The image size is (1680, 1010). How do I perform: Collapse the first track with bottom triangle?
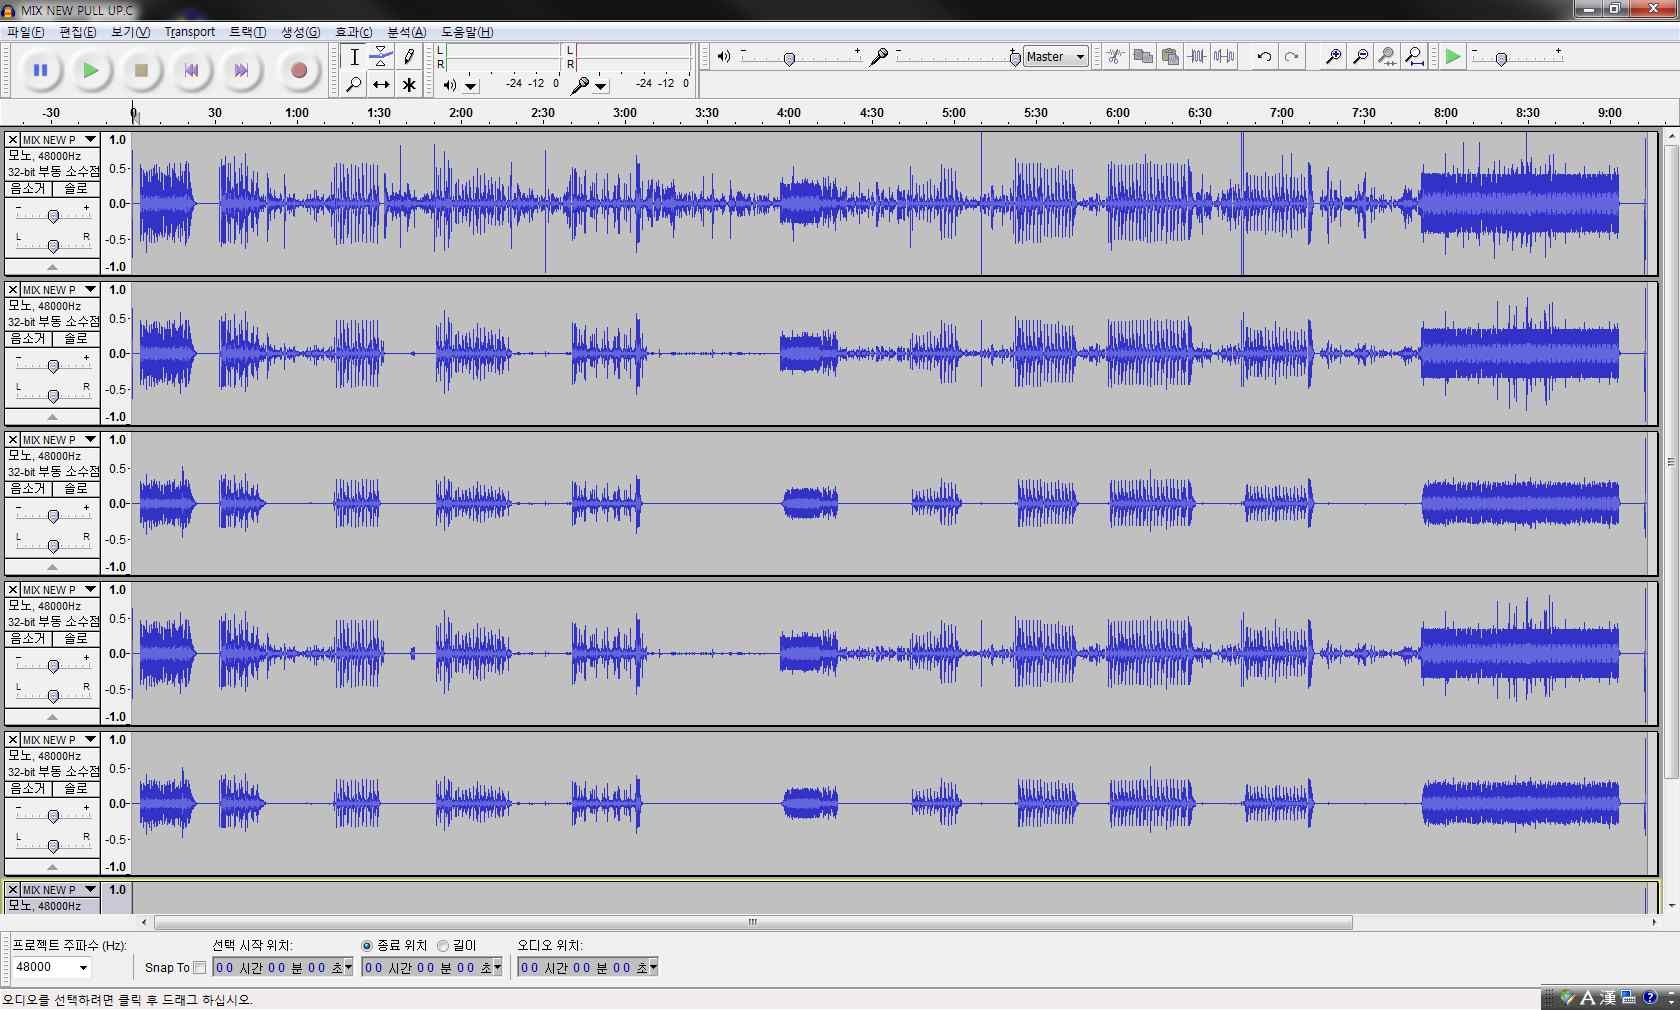(x=52, y=267)
